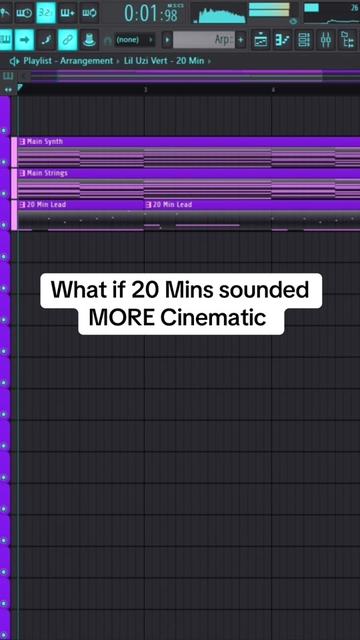Open first 20 Min Lead clip menu icon

click(x=22, y=204)
